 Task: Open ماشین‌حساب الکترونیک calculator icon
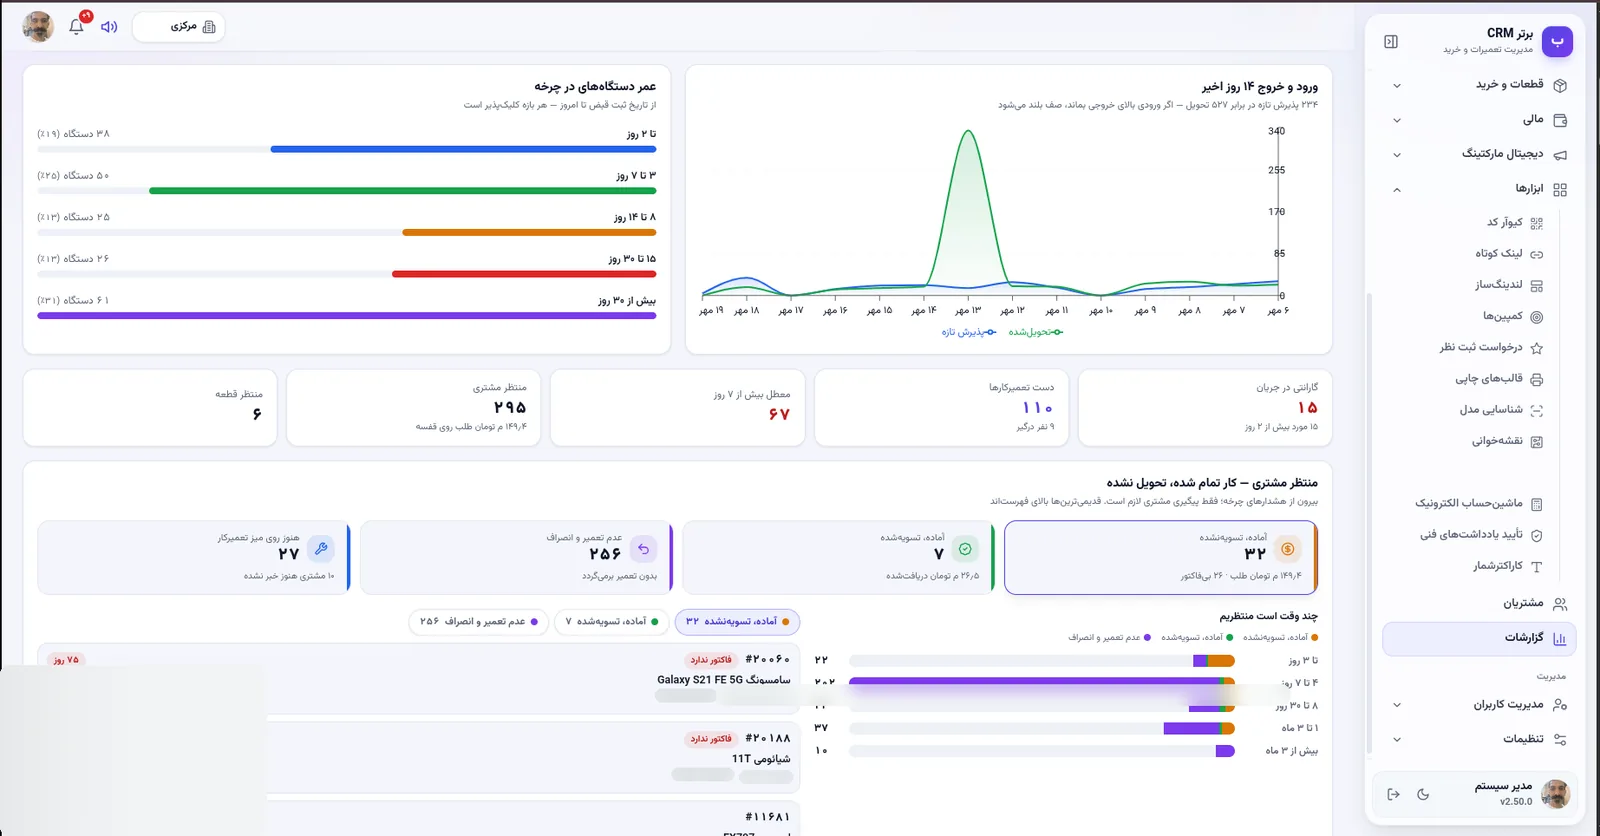coord(1536,504)
